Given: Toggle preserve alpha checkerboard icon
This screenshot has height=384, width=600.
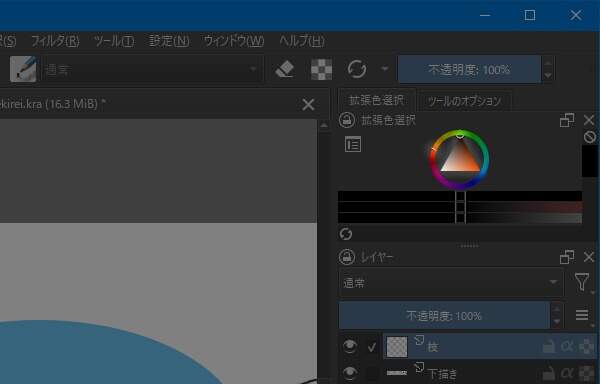Looking at the screenshot, I should pos(321,69).
